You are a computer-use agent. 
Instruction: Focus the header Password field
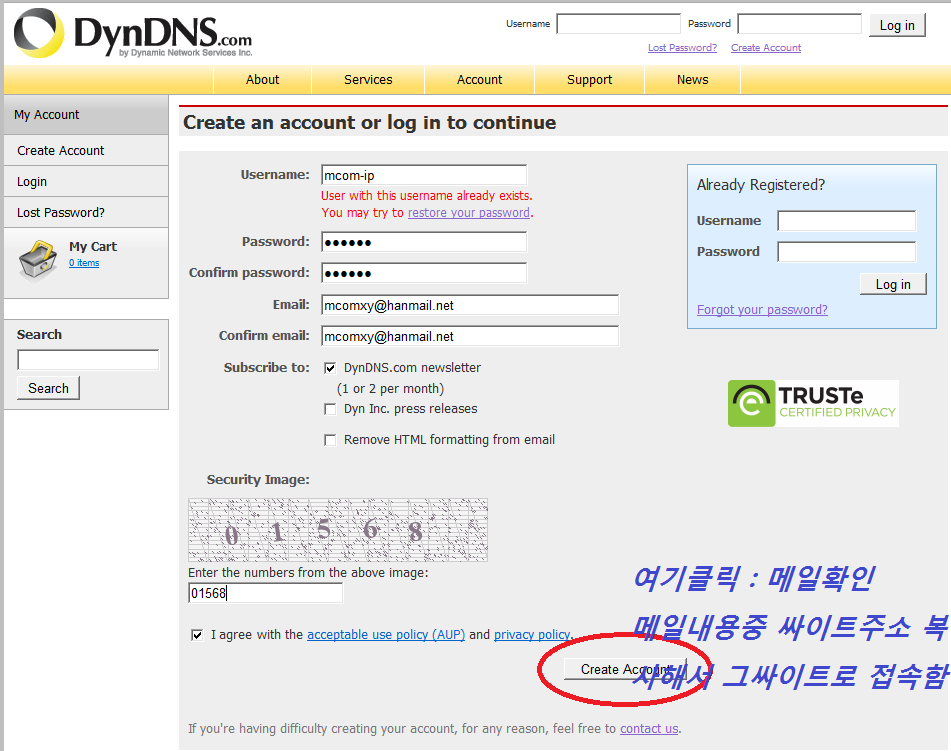[799, 24]
